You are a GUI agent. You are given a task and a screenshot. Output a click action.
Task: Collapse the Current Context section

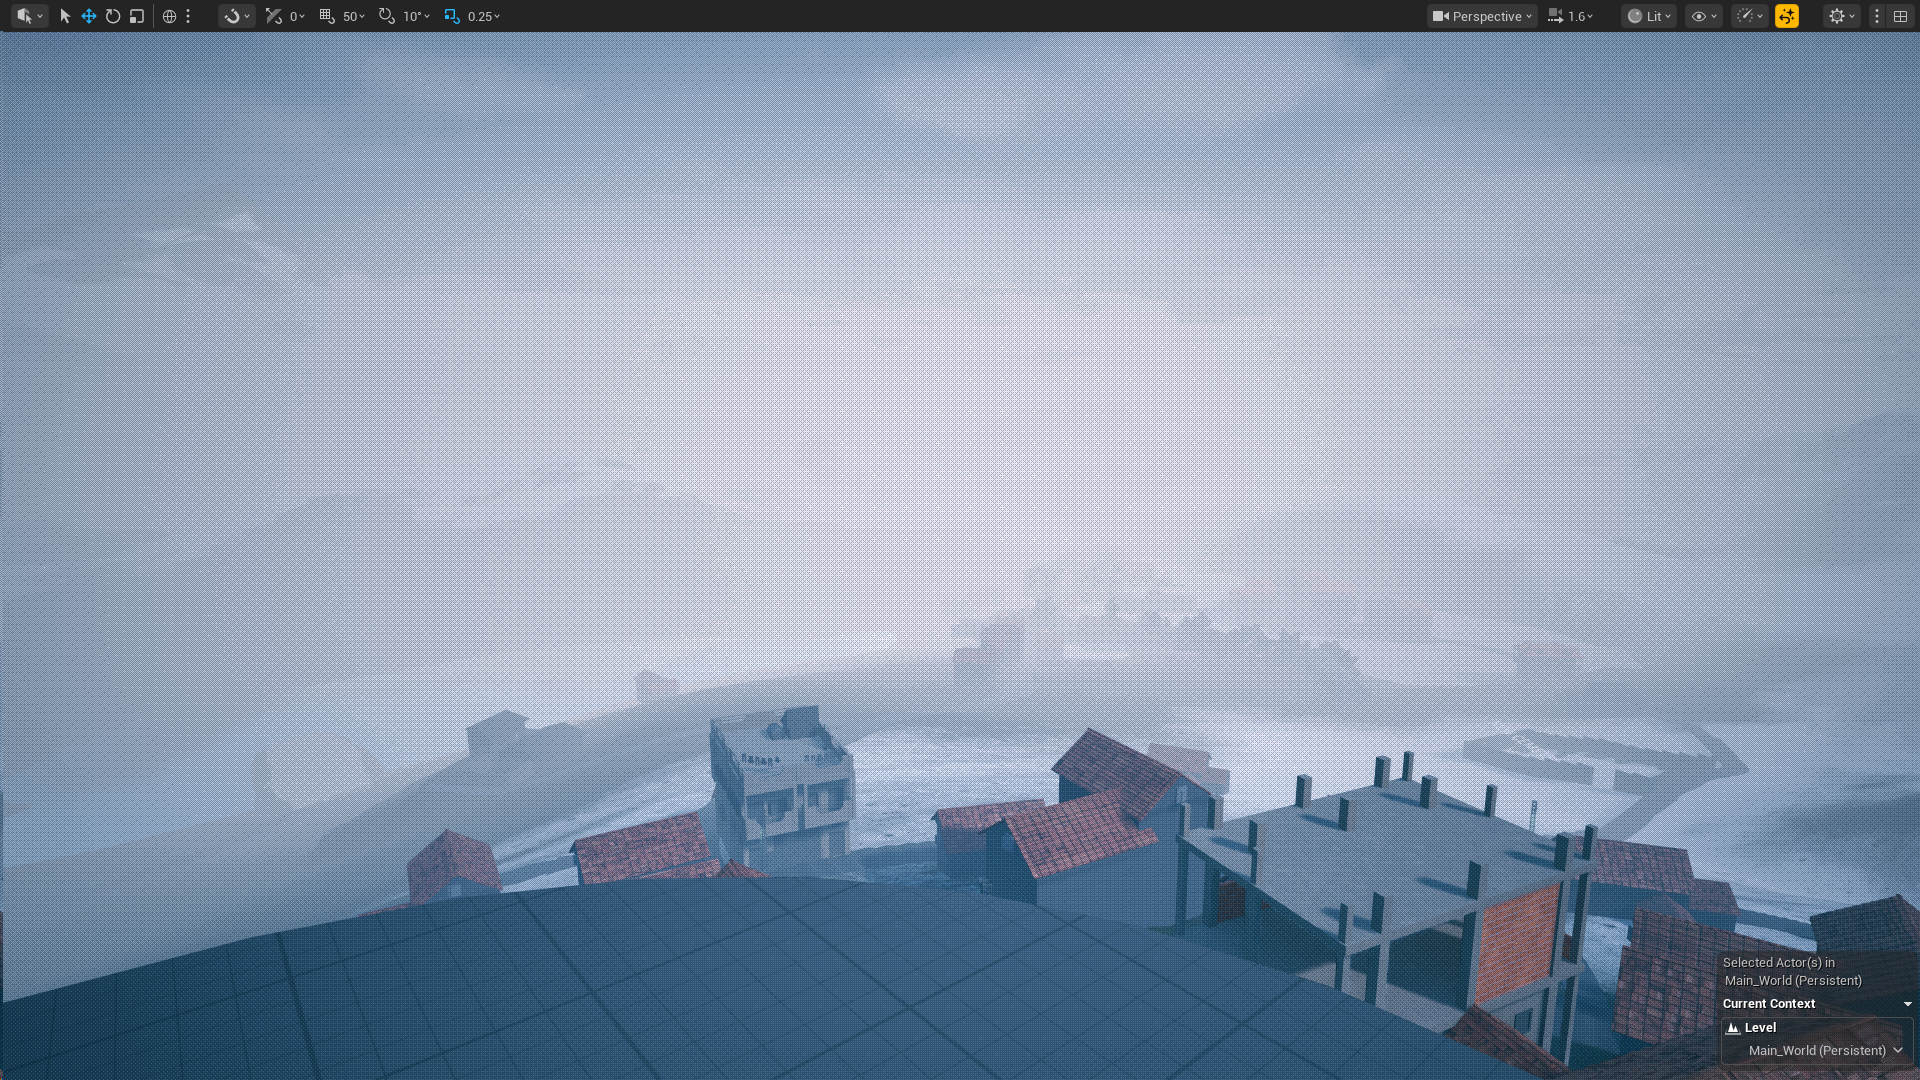(1907, 1004)
